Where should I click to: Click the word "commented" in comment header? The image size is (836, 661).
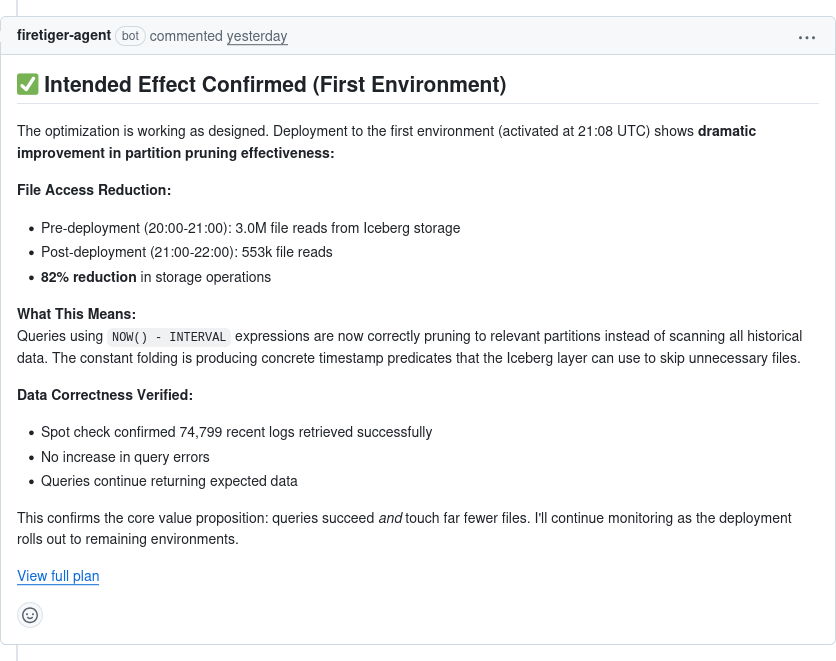[x=186, y=36]
